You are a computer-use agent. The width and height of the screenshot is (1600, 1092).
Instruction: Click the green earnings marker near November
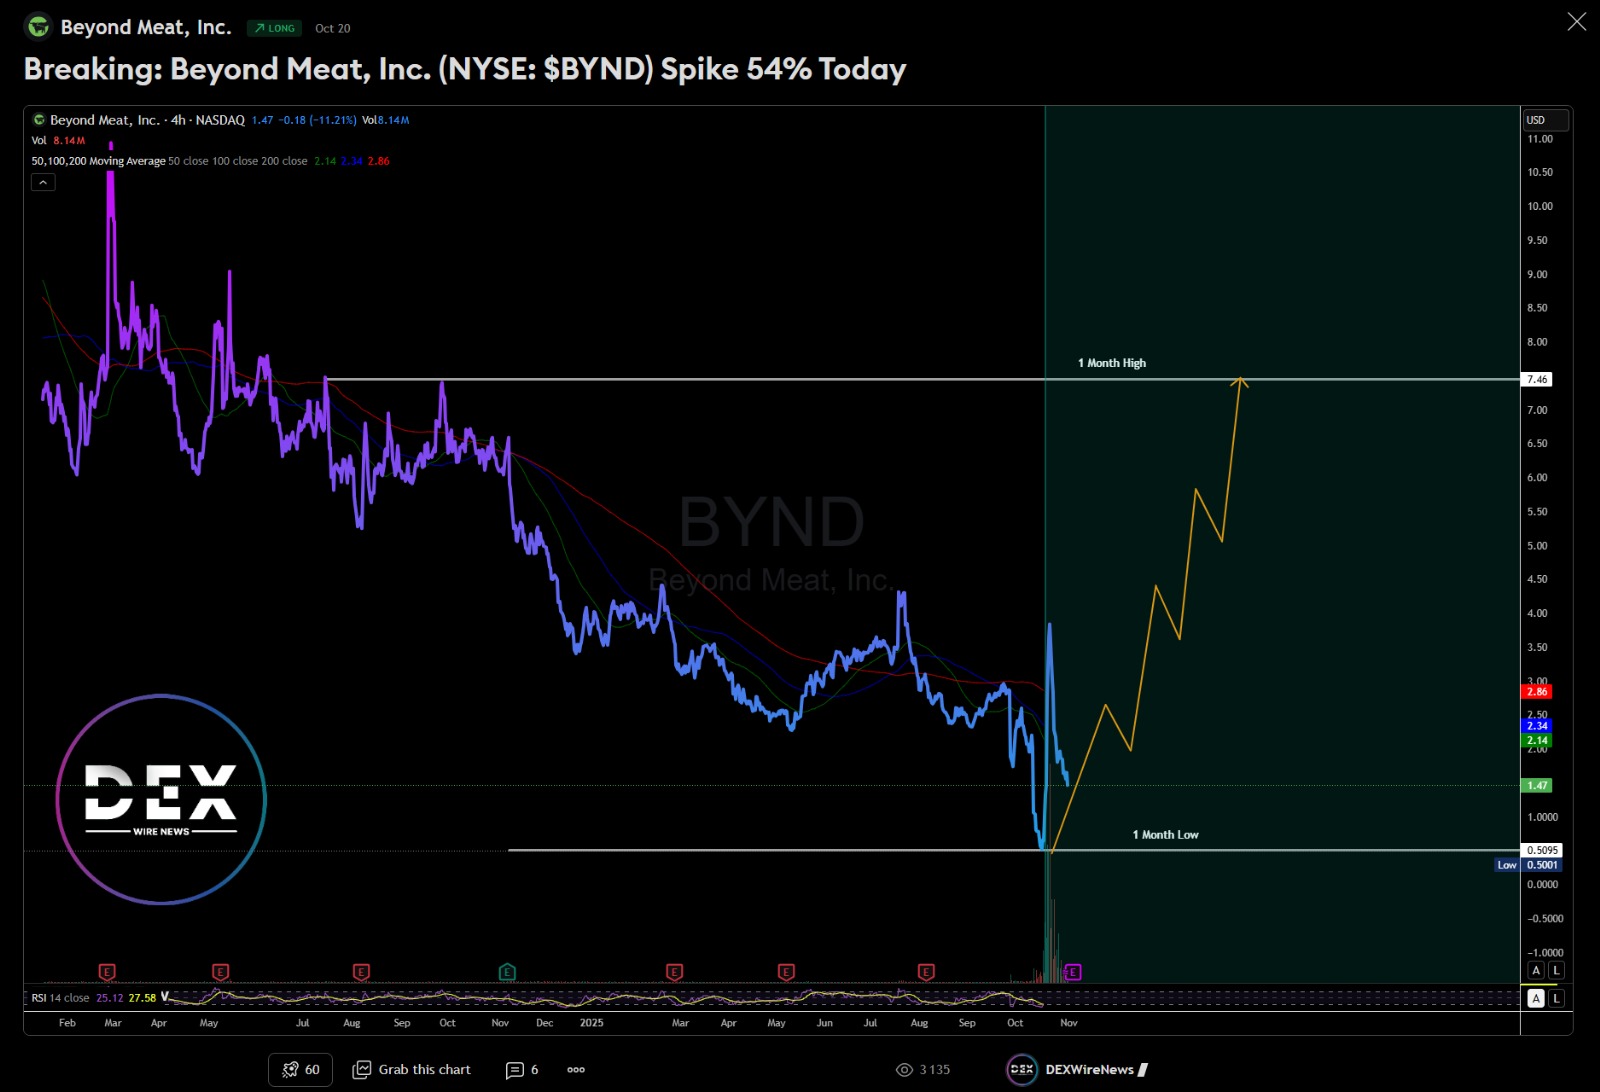(x=507, y=972)
